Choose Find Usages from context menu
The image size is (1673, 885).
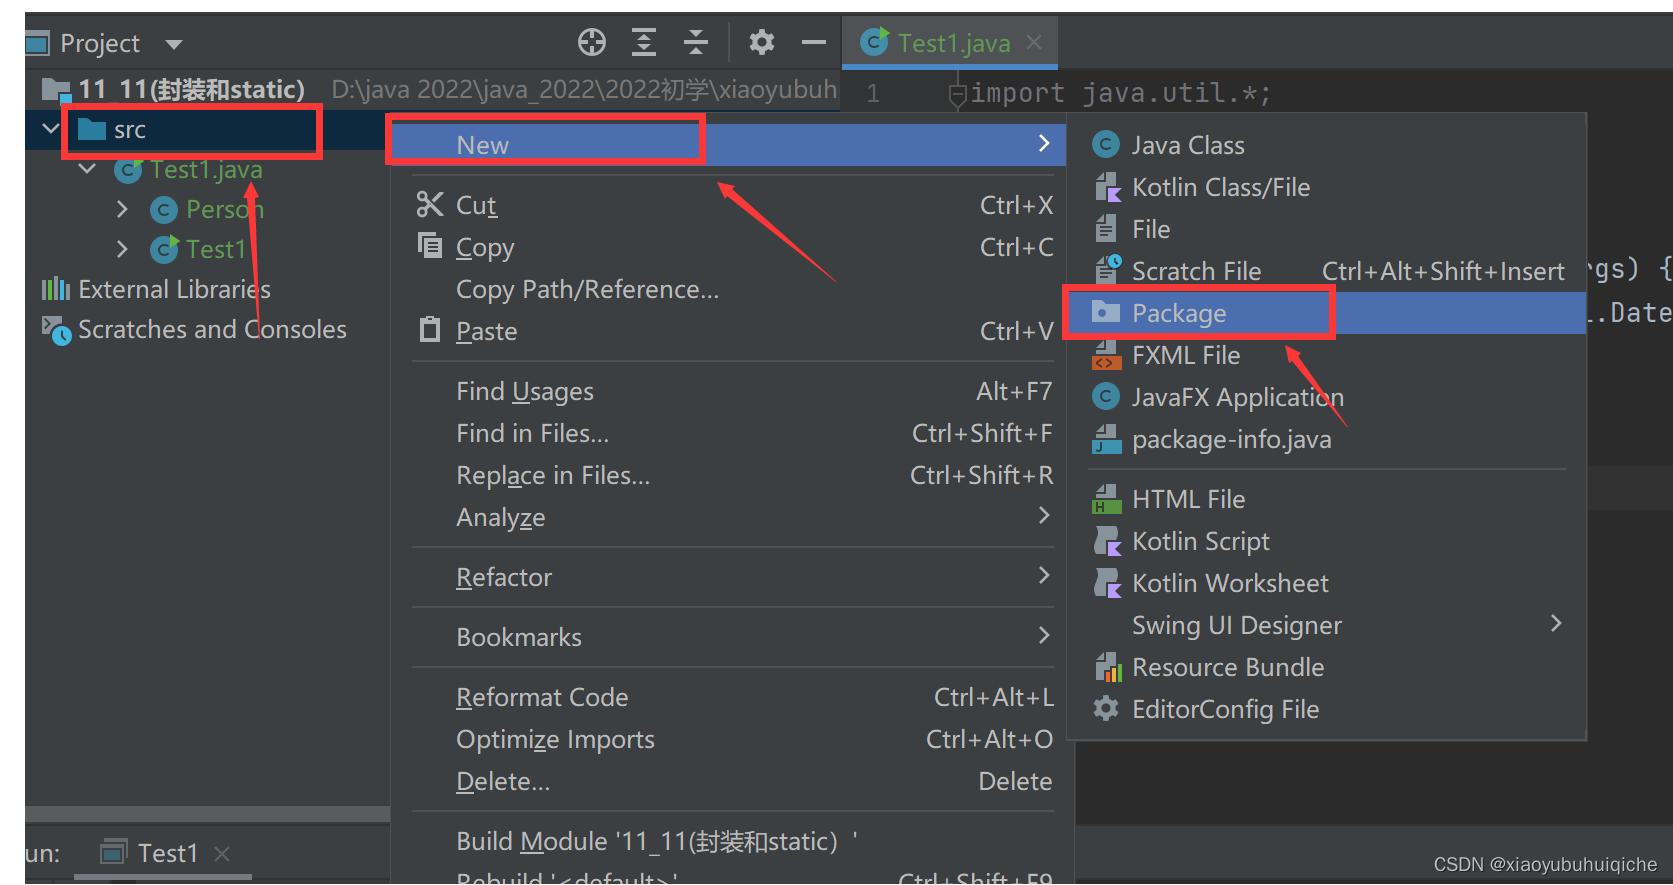732,391
